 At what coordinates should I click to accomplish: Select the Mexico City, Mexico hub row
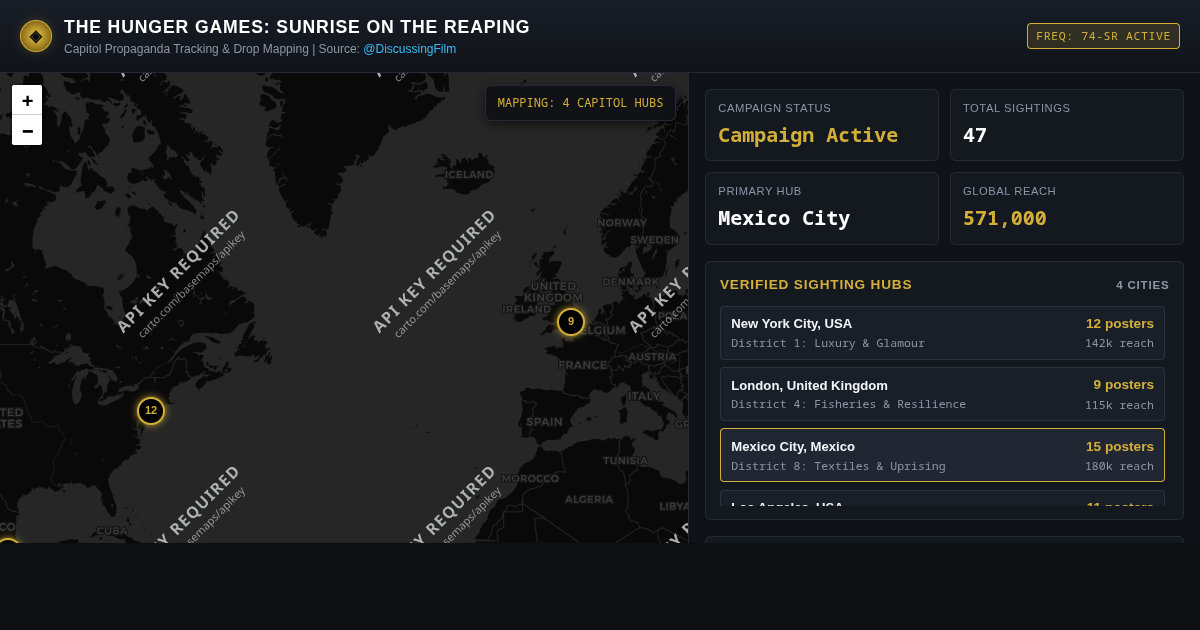(942, 455)
